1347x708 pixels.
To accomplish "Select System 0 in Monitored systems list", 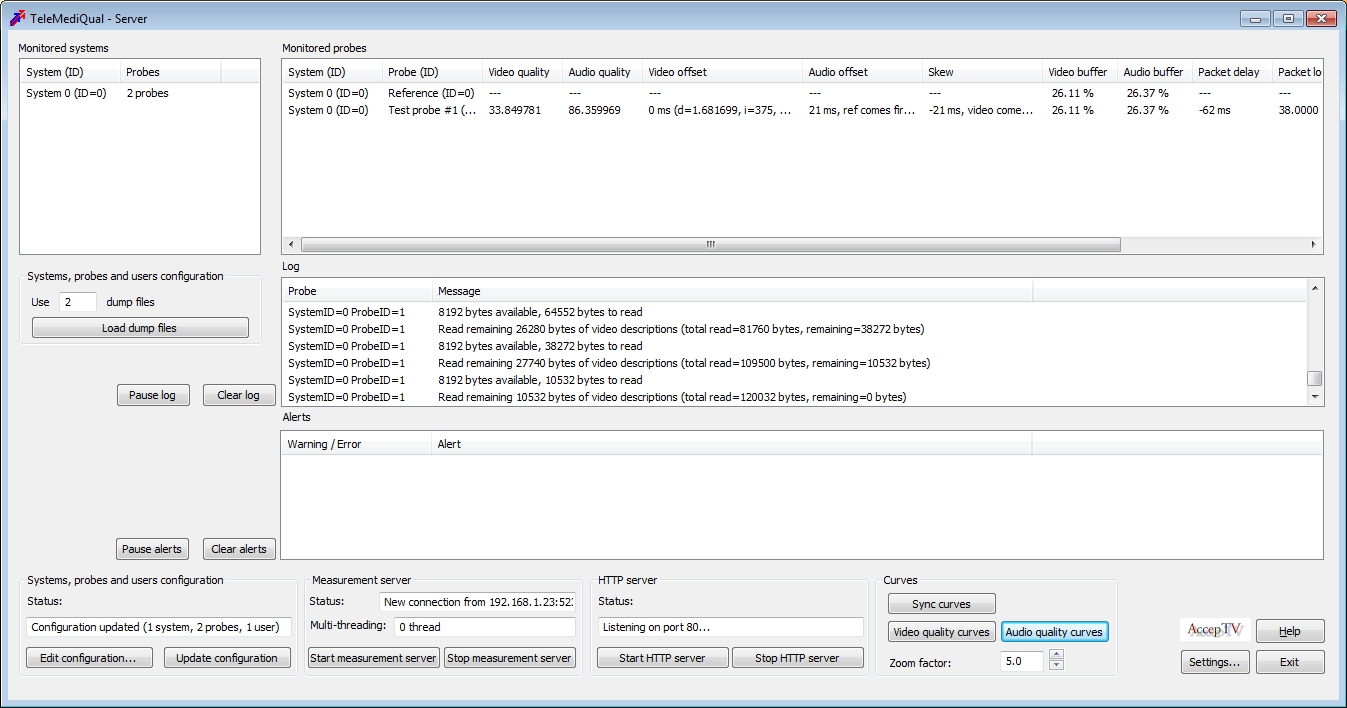I will [66, 93].
